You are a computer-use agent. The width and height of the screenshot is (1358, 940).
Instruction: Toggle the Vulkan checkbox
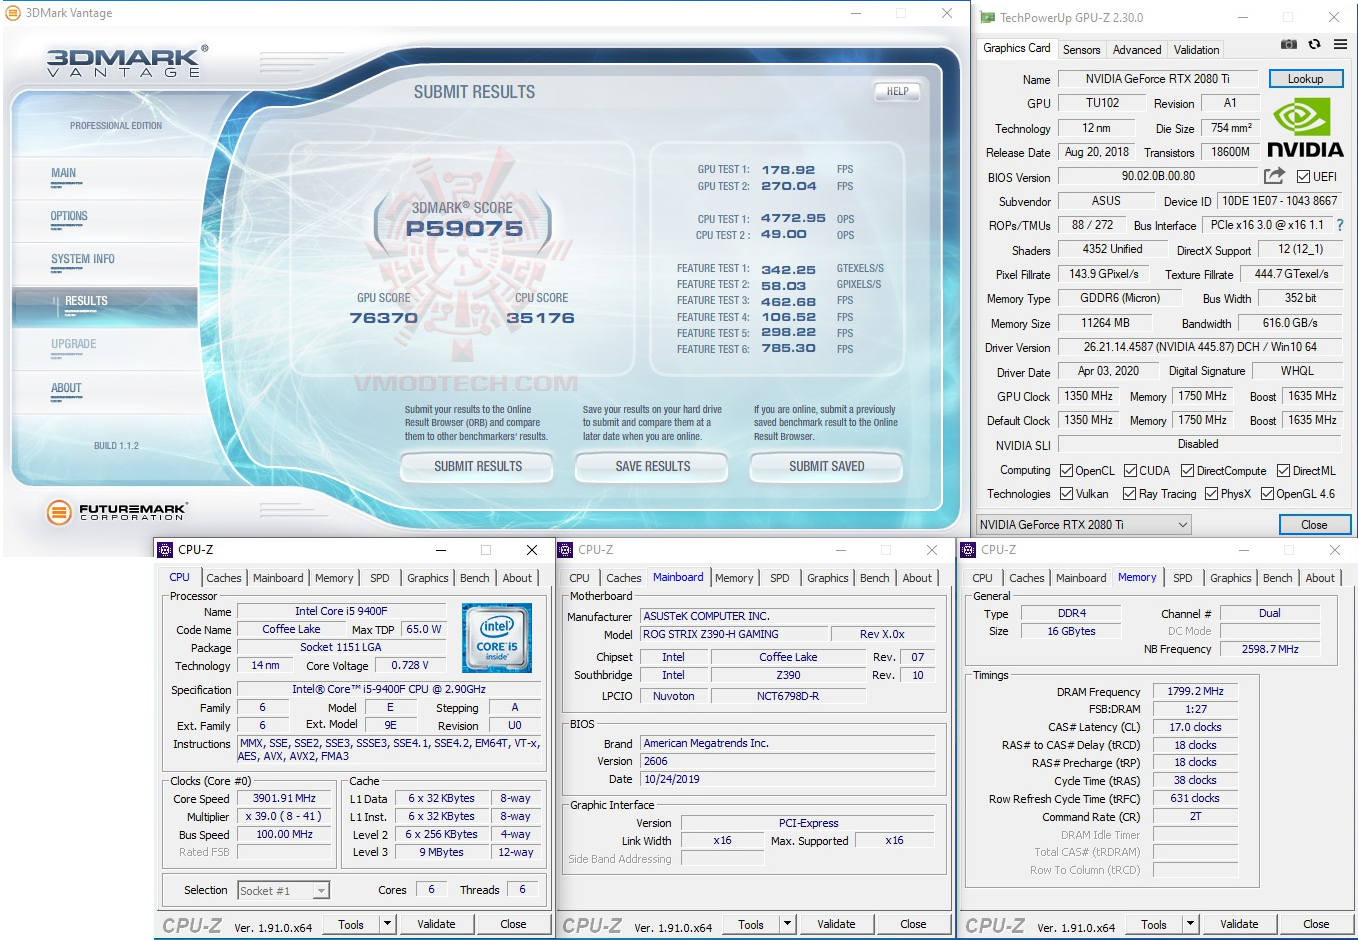click(1066, 494)
